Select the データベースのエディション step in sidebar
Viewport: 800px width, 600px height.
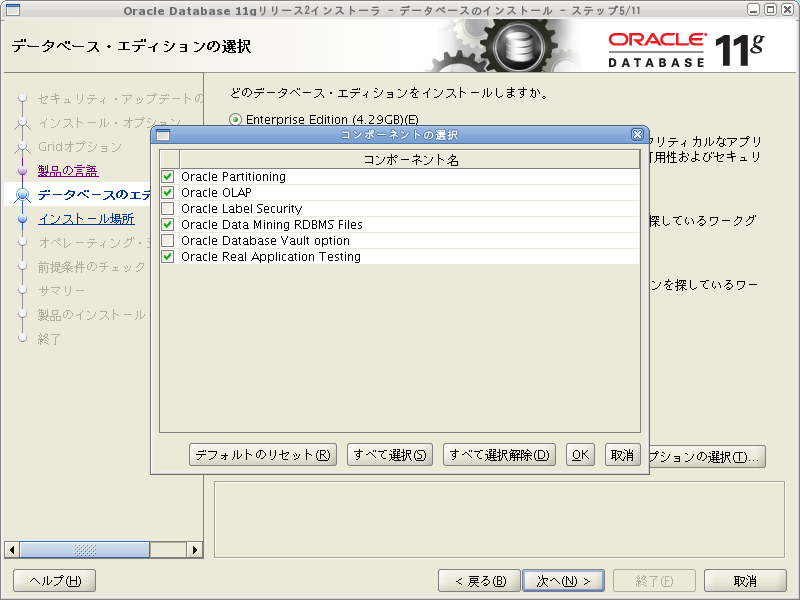click(94, 195)
